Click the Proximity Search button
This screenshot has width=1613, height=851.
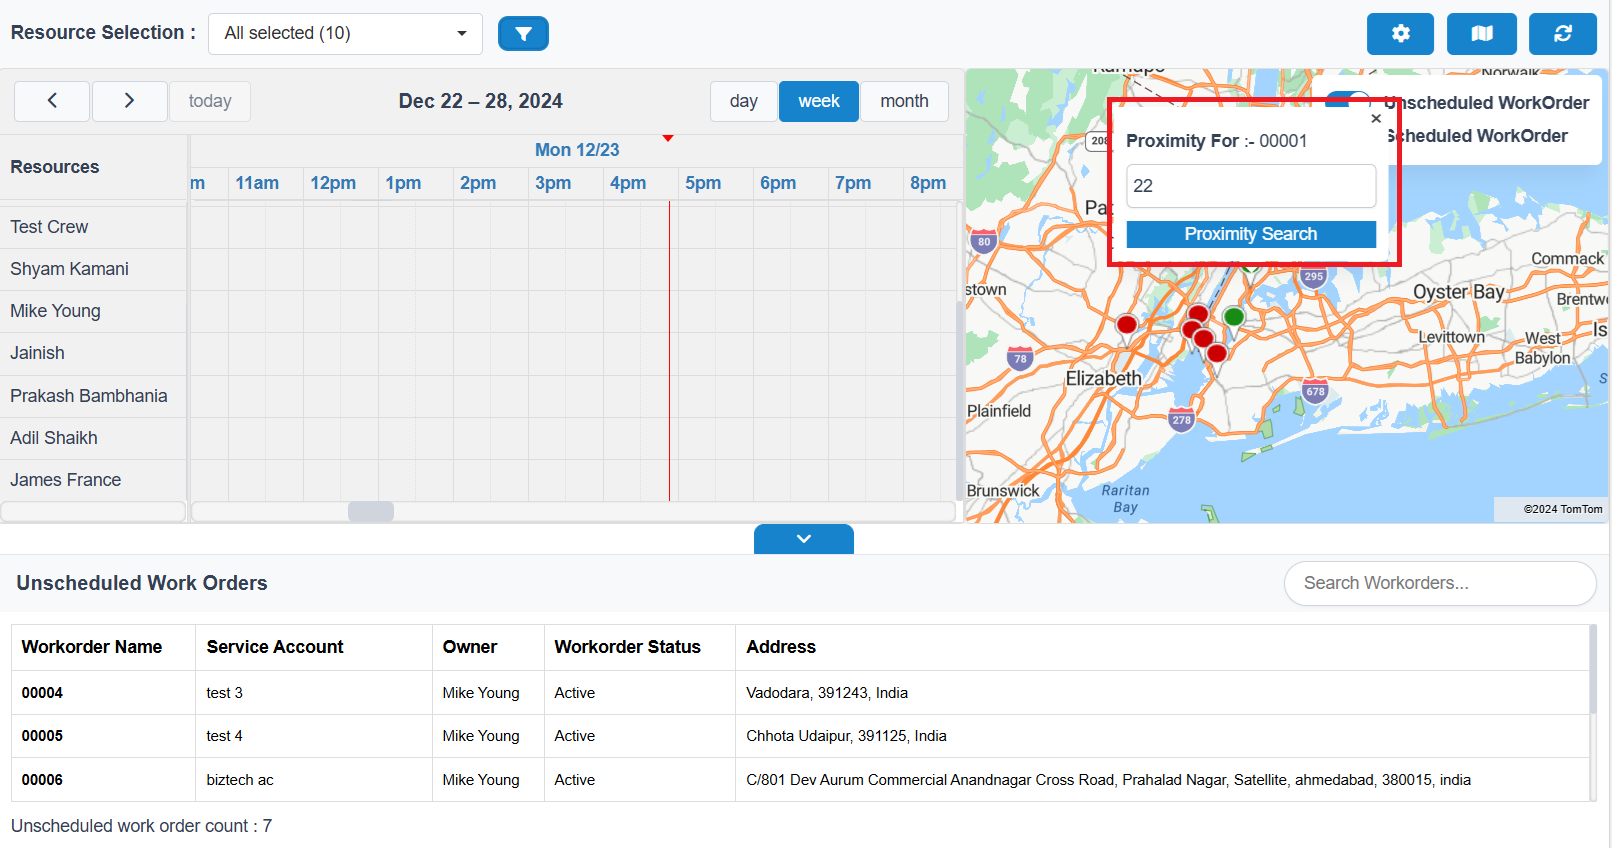[1251, 234]
